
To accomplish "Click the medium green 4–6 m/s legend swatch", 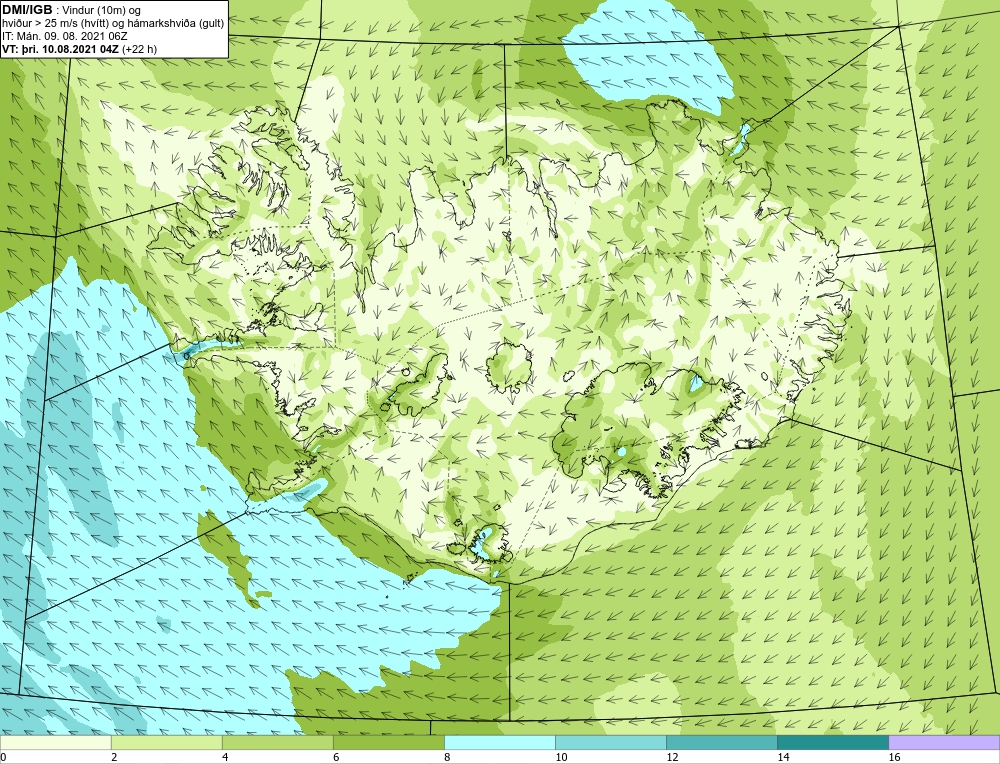I will pos(277,742).
